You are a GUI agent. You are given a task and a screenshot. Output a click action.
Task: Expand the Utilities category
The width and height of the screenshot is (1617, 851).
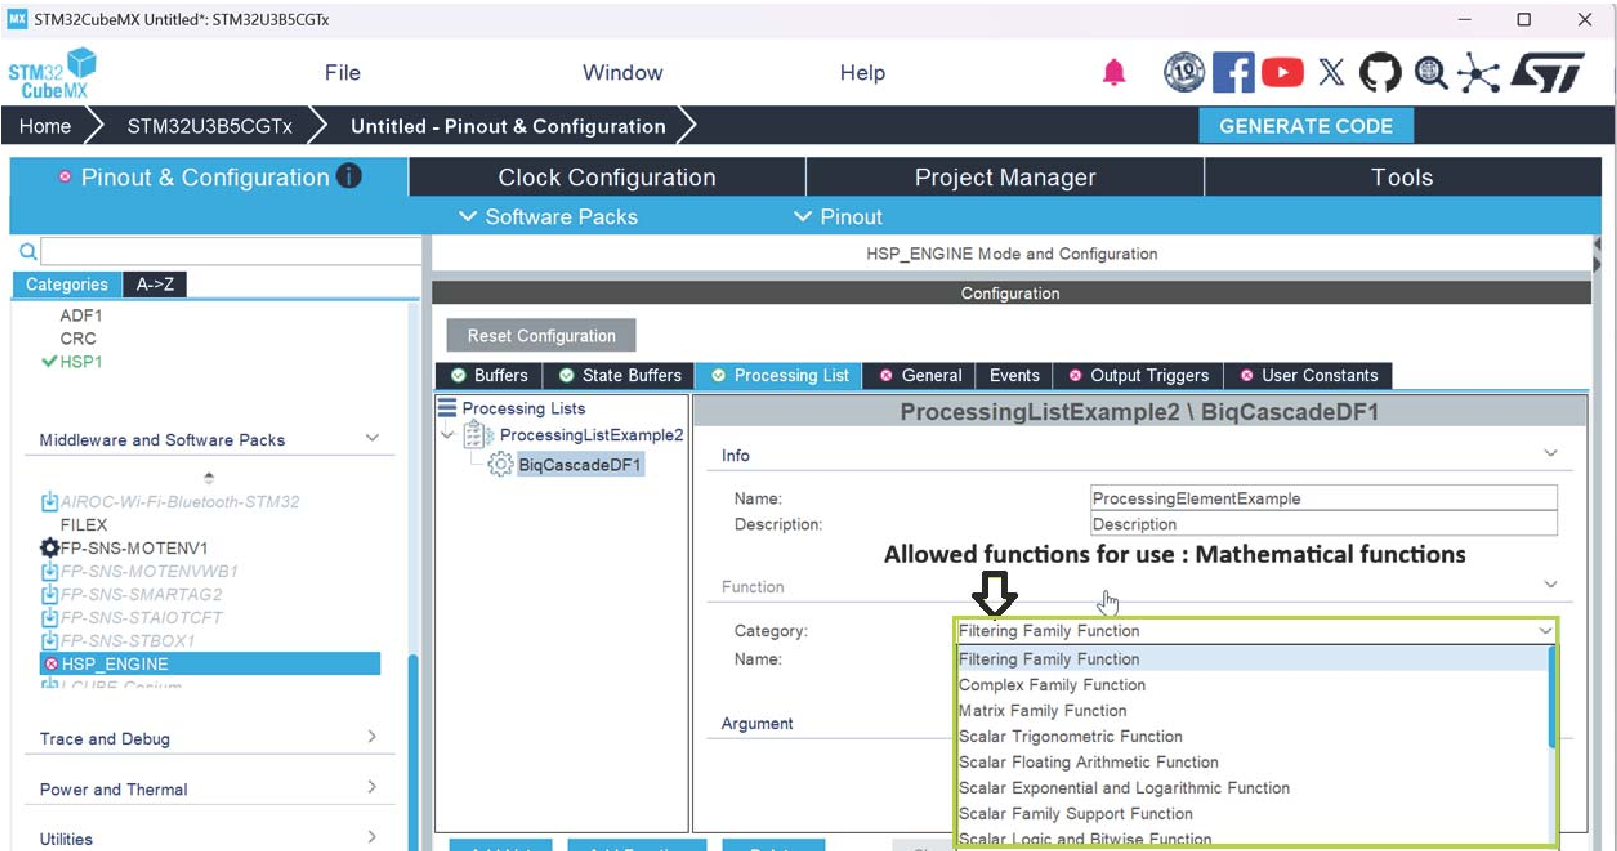pos(372,837)
